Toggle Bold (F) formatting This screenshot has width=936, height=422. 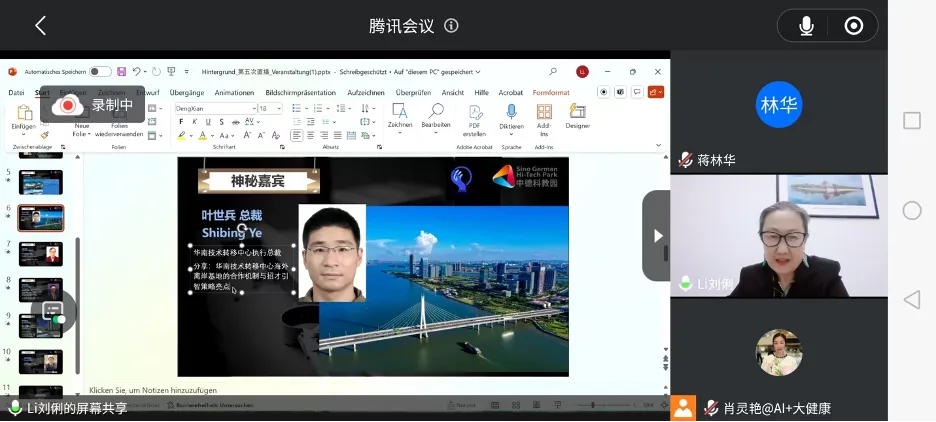pos(181,122)
